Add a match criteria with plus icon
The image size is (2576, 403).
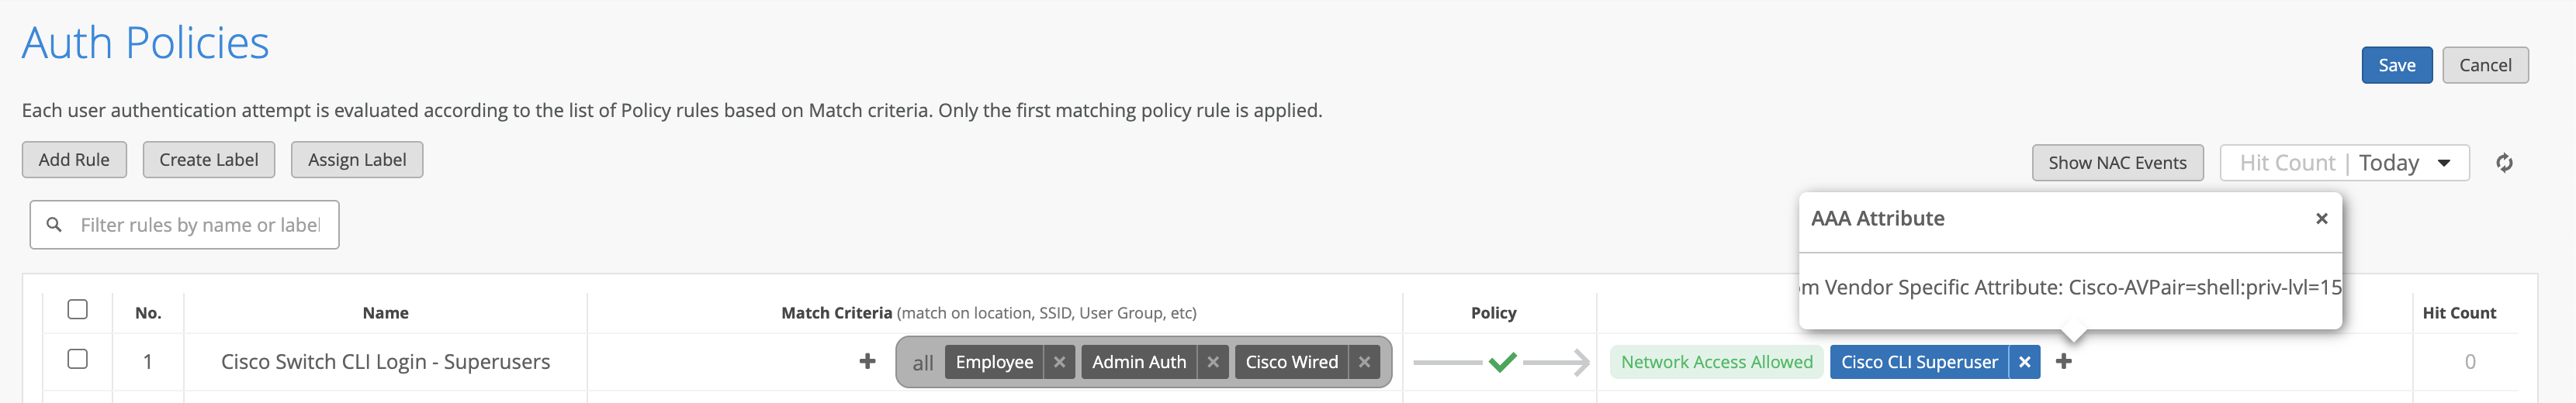pyautogui.click(x=867, y=361)
